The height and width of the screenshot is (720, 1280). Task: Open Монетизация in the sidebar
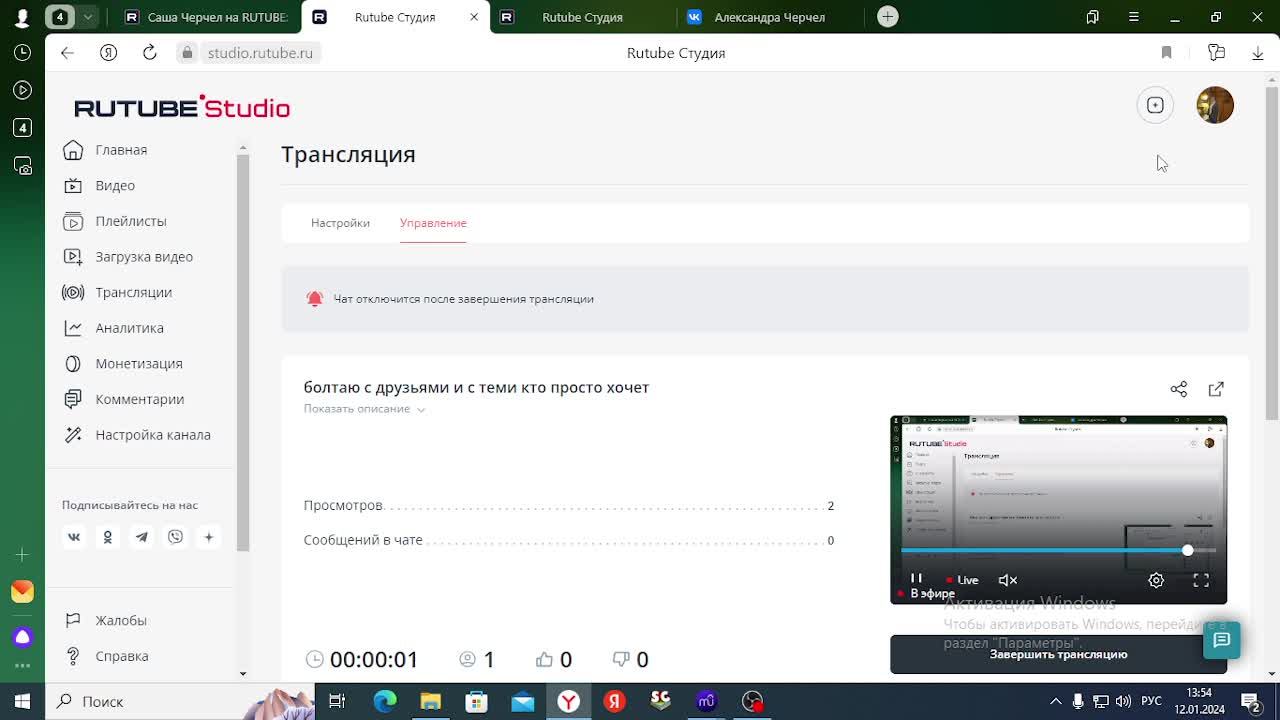tap(140, 364)
